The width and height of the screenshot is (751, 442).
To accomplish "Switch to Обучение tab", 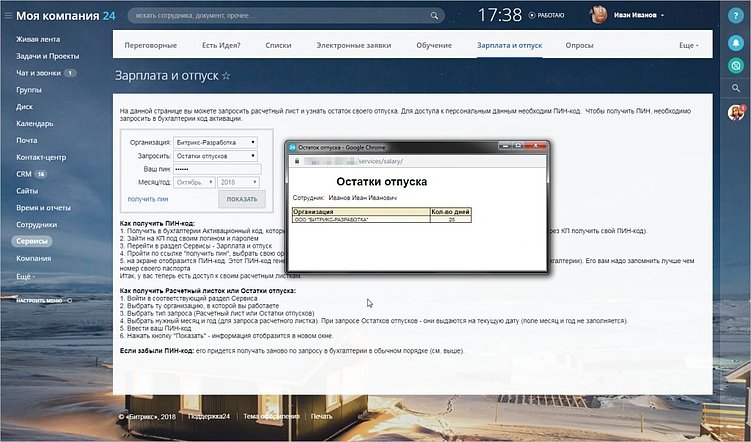I will click(434, 45).
